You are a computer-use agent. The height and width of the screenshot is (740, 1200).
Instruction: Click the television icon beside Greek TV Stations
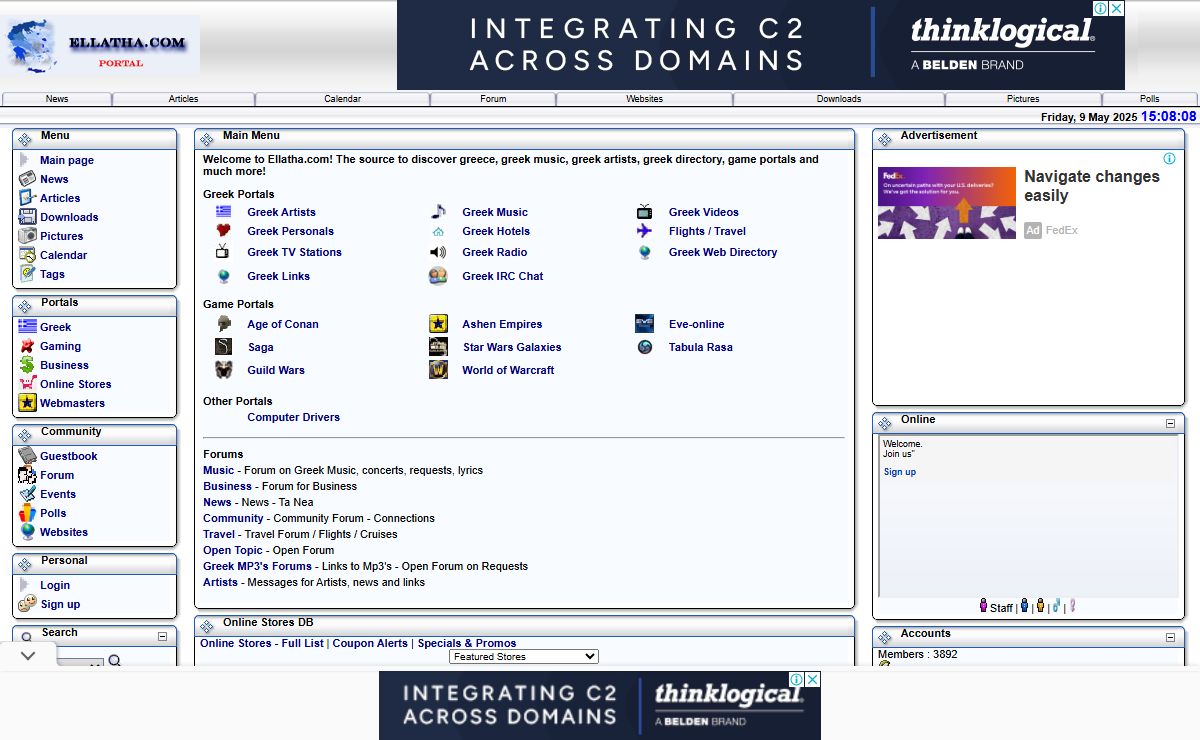(223, 251)
